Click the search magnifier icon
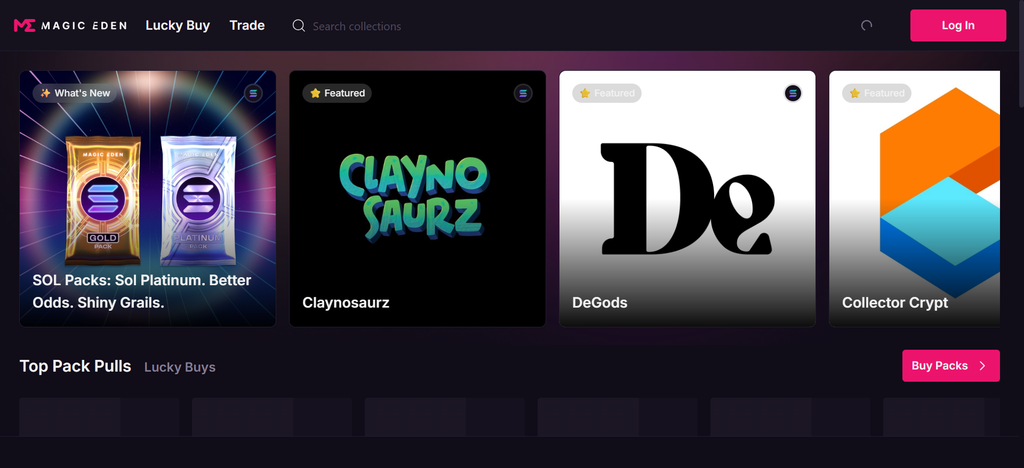Viewport: 1024px width, 468px height. [x=298, y=26]
